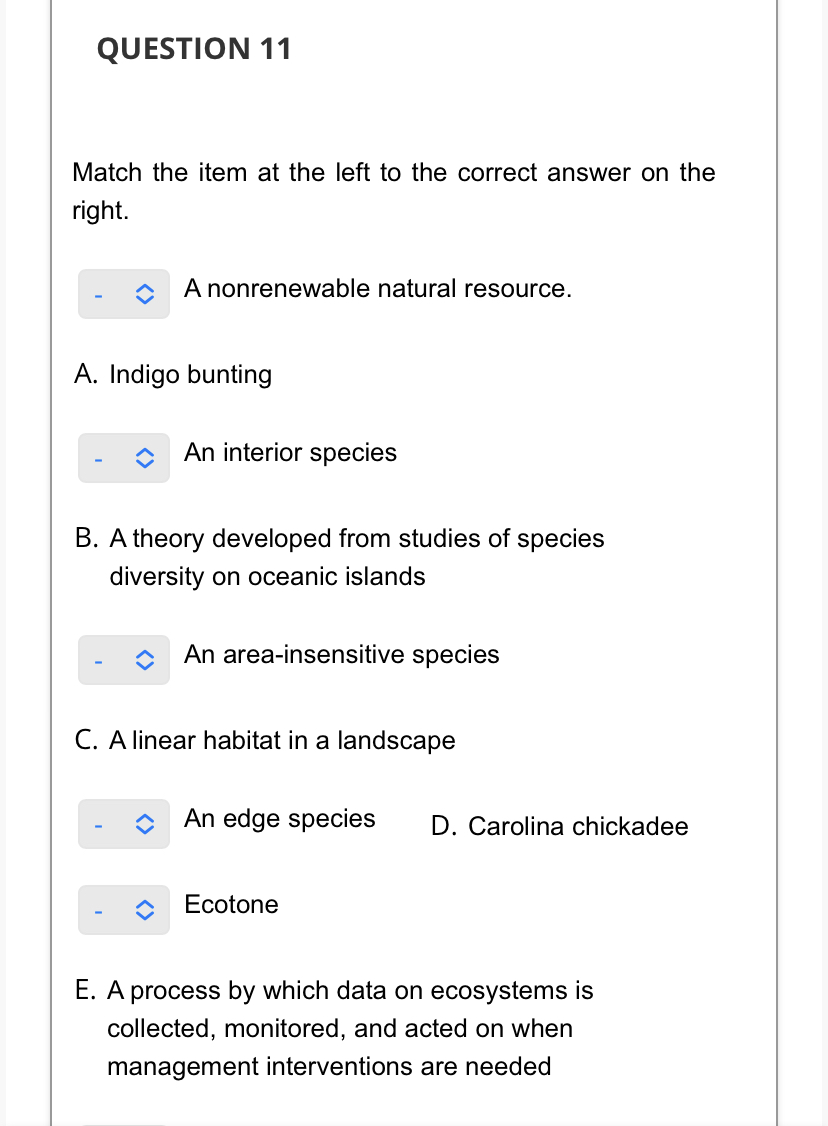Click answer B about oceanic islands theory
This screenshot has height=1126, width=828.
coord(340,557)
